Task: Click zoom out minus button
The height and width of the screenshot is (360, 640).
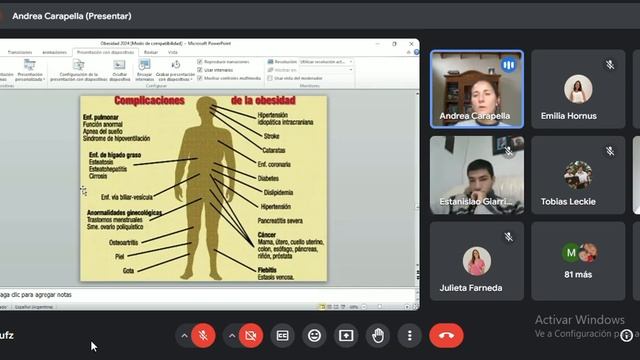Action: [364, 307]
